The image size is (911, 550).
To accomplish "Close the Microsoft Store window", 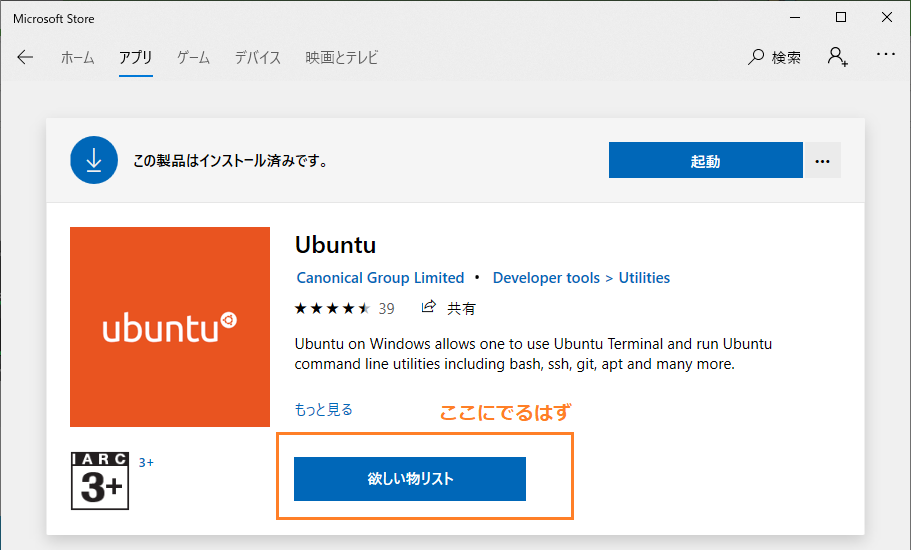I will tap(887, 17).
